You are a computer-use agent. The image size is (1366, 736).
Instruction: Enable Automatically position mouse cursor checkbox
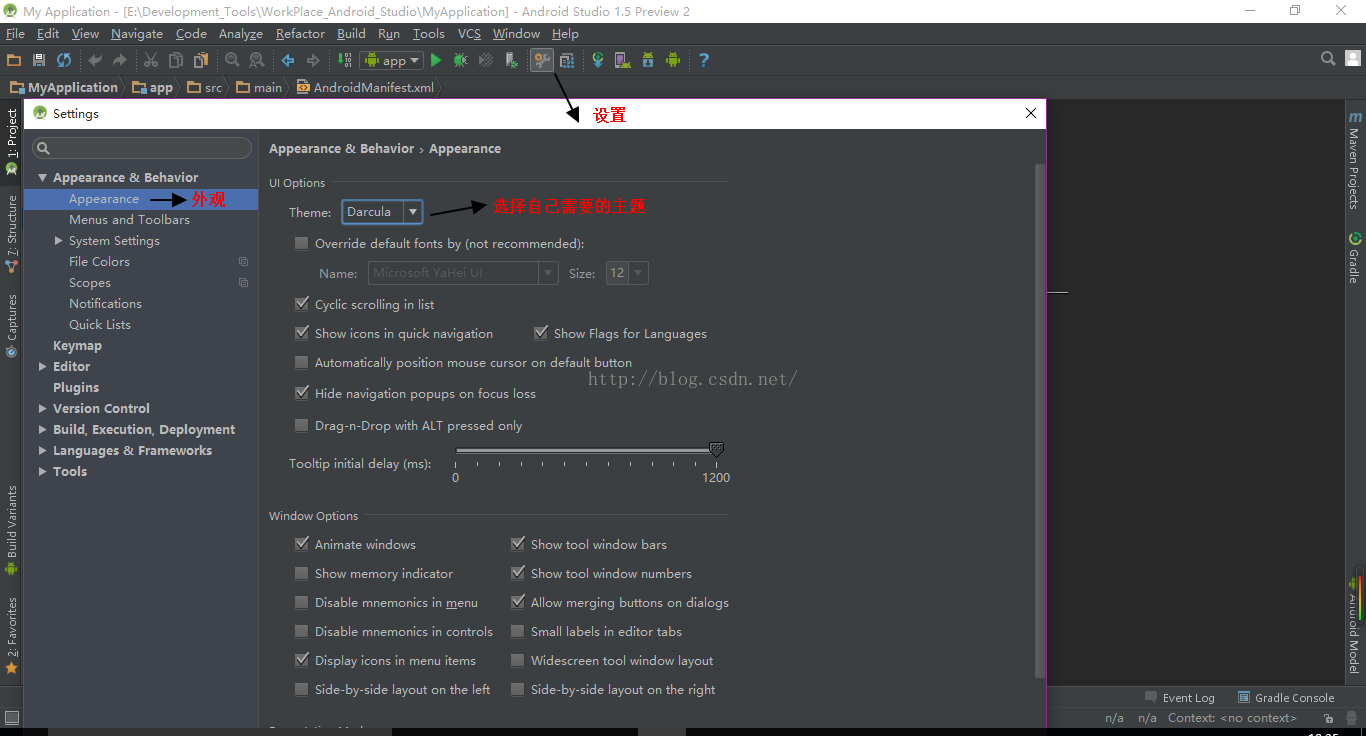302,362
